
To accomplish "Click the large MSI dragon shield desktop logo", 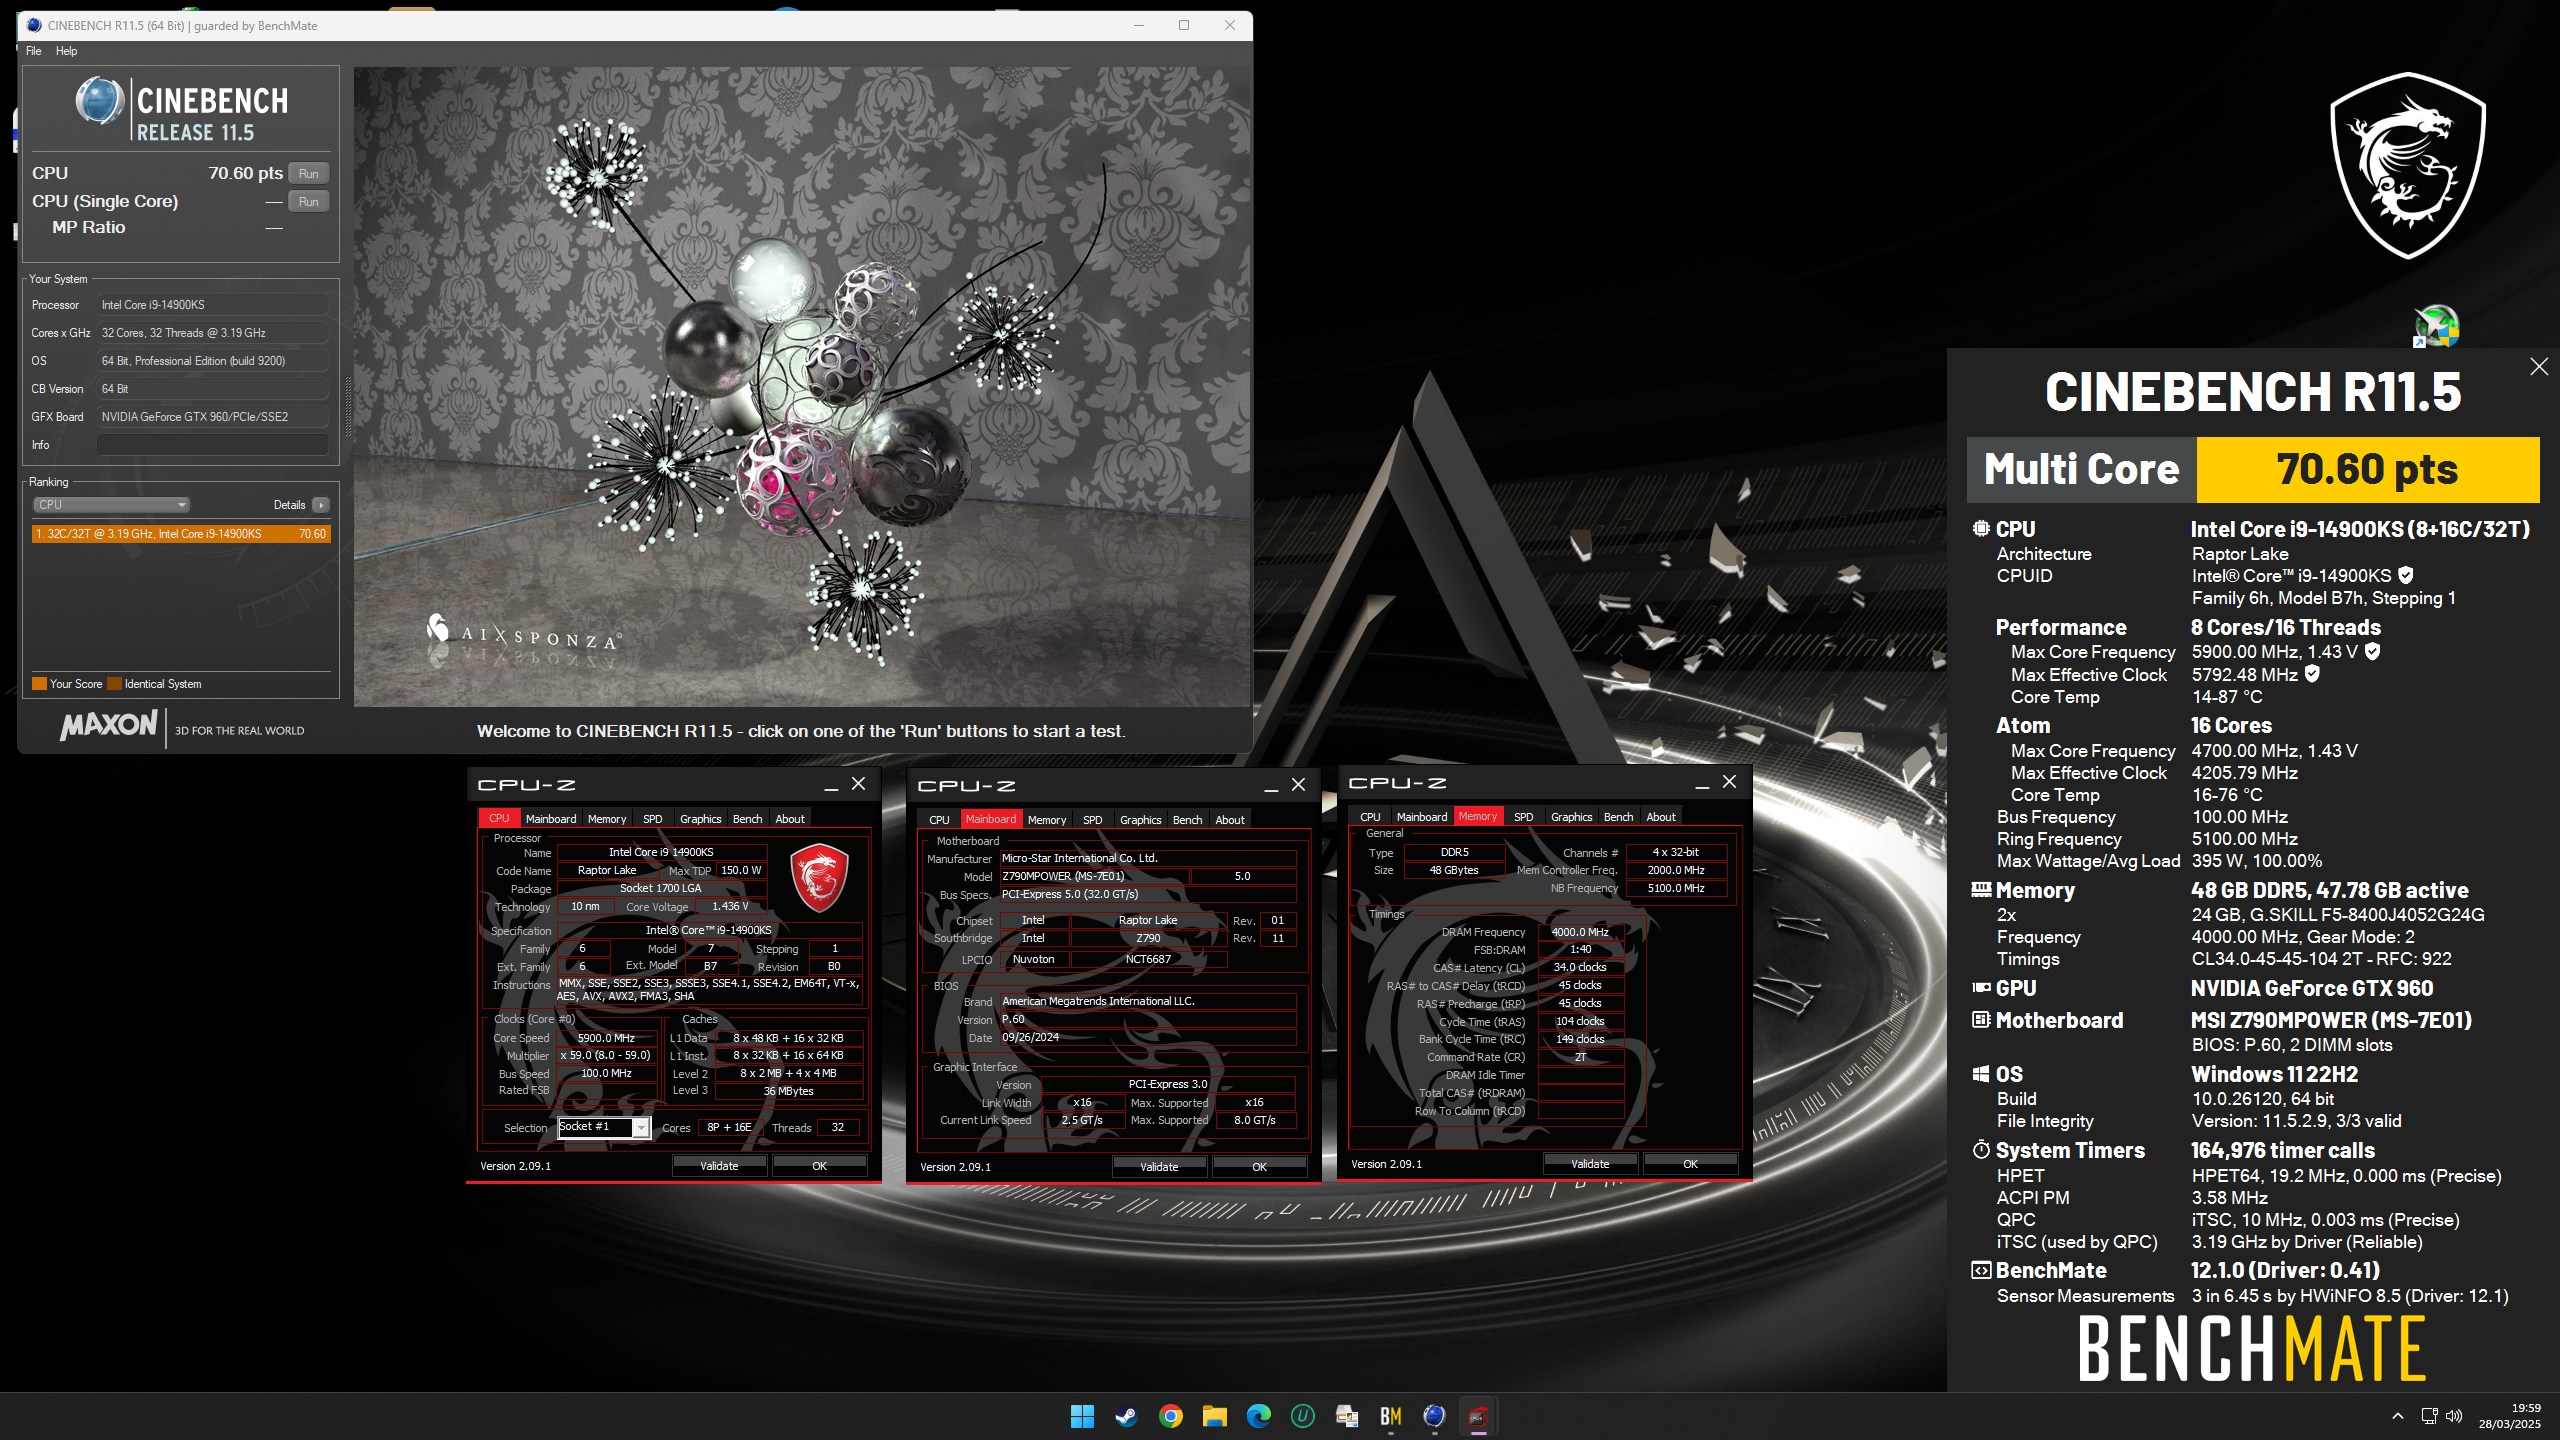I will pos(2408,166).
